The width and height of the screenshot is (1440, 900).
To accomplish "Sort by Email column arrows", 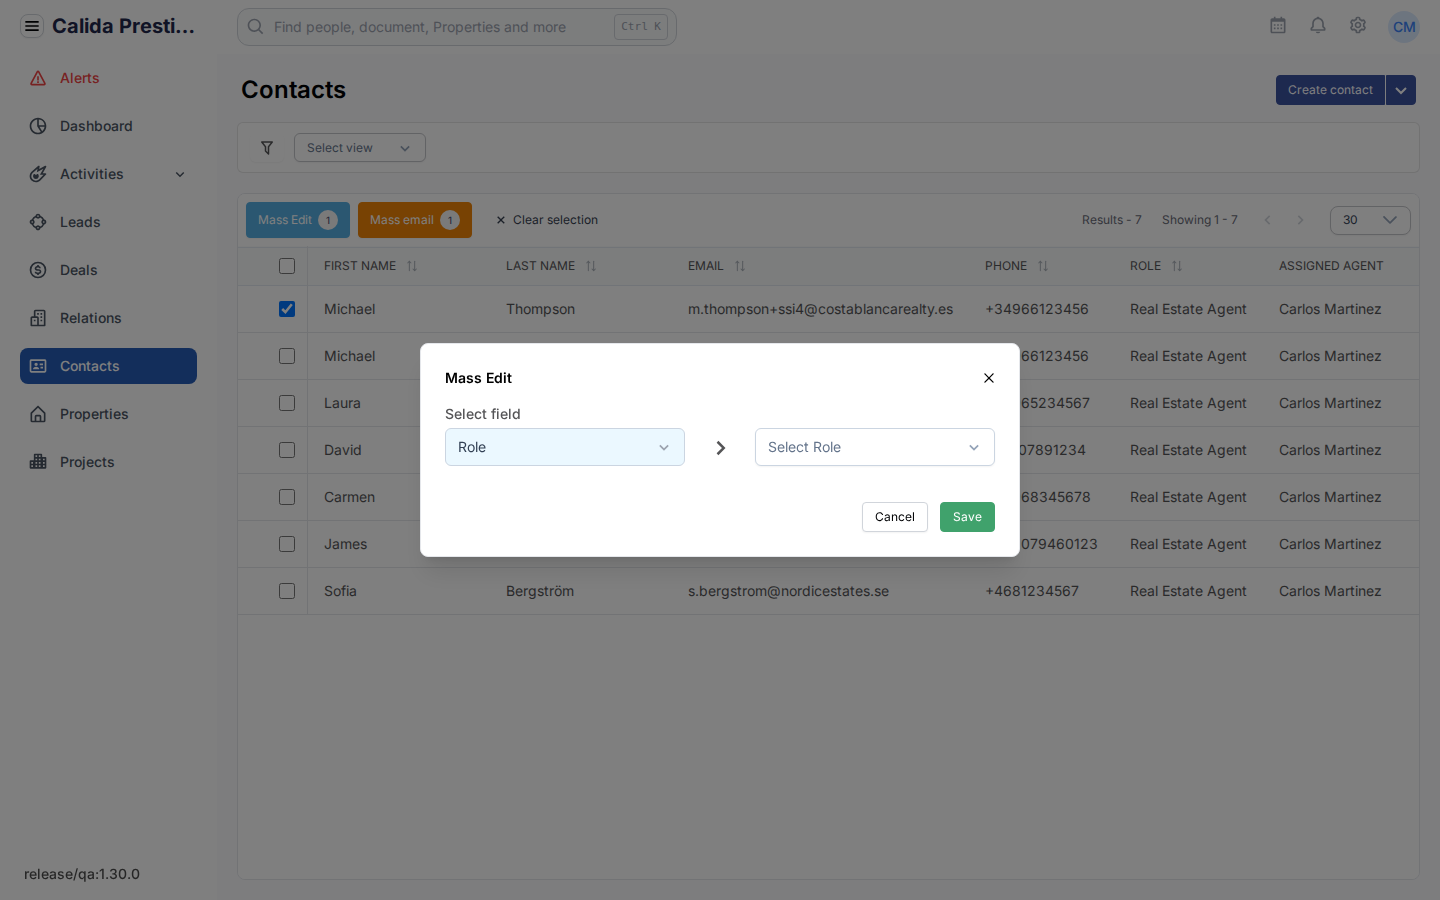I will coord(740,266).
